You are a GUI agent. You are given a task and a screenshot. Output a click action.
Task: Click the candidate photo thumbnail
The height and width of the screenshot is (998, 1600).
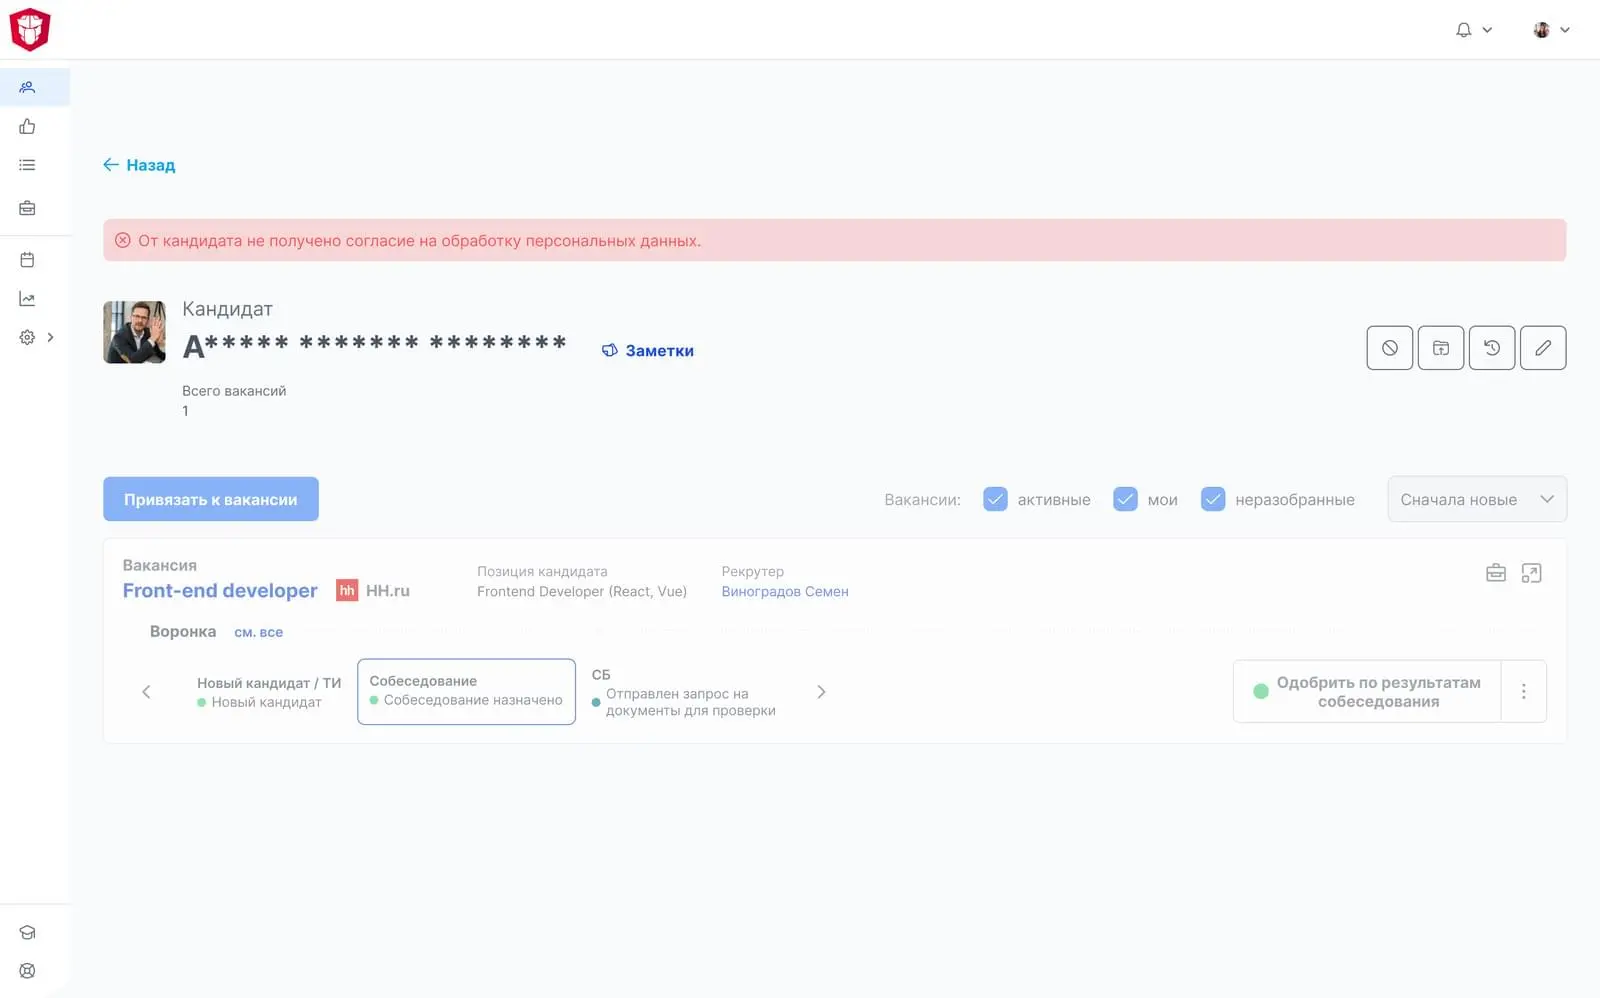(x=134, y=332)
